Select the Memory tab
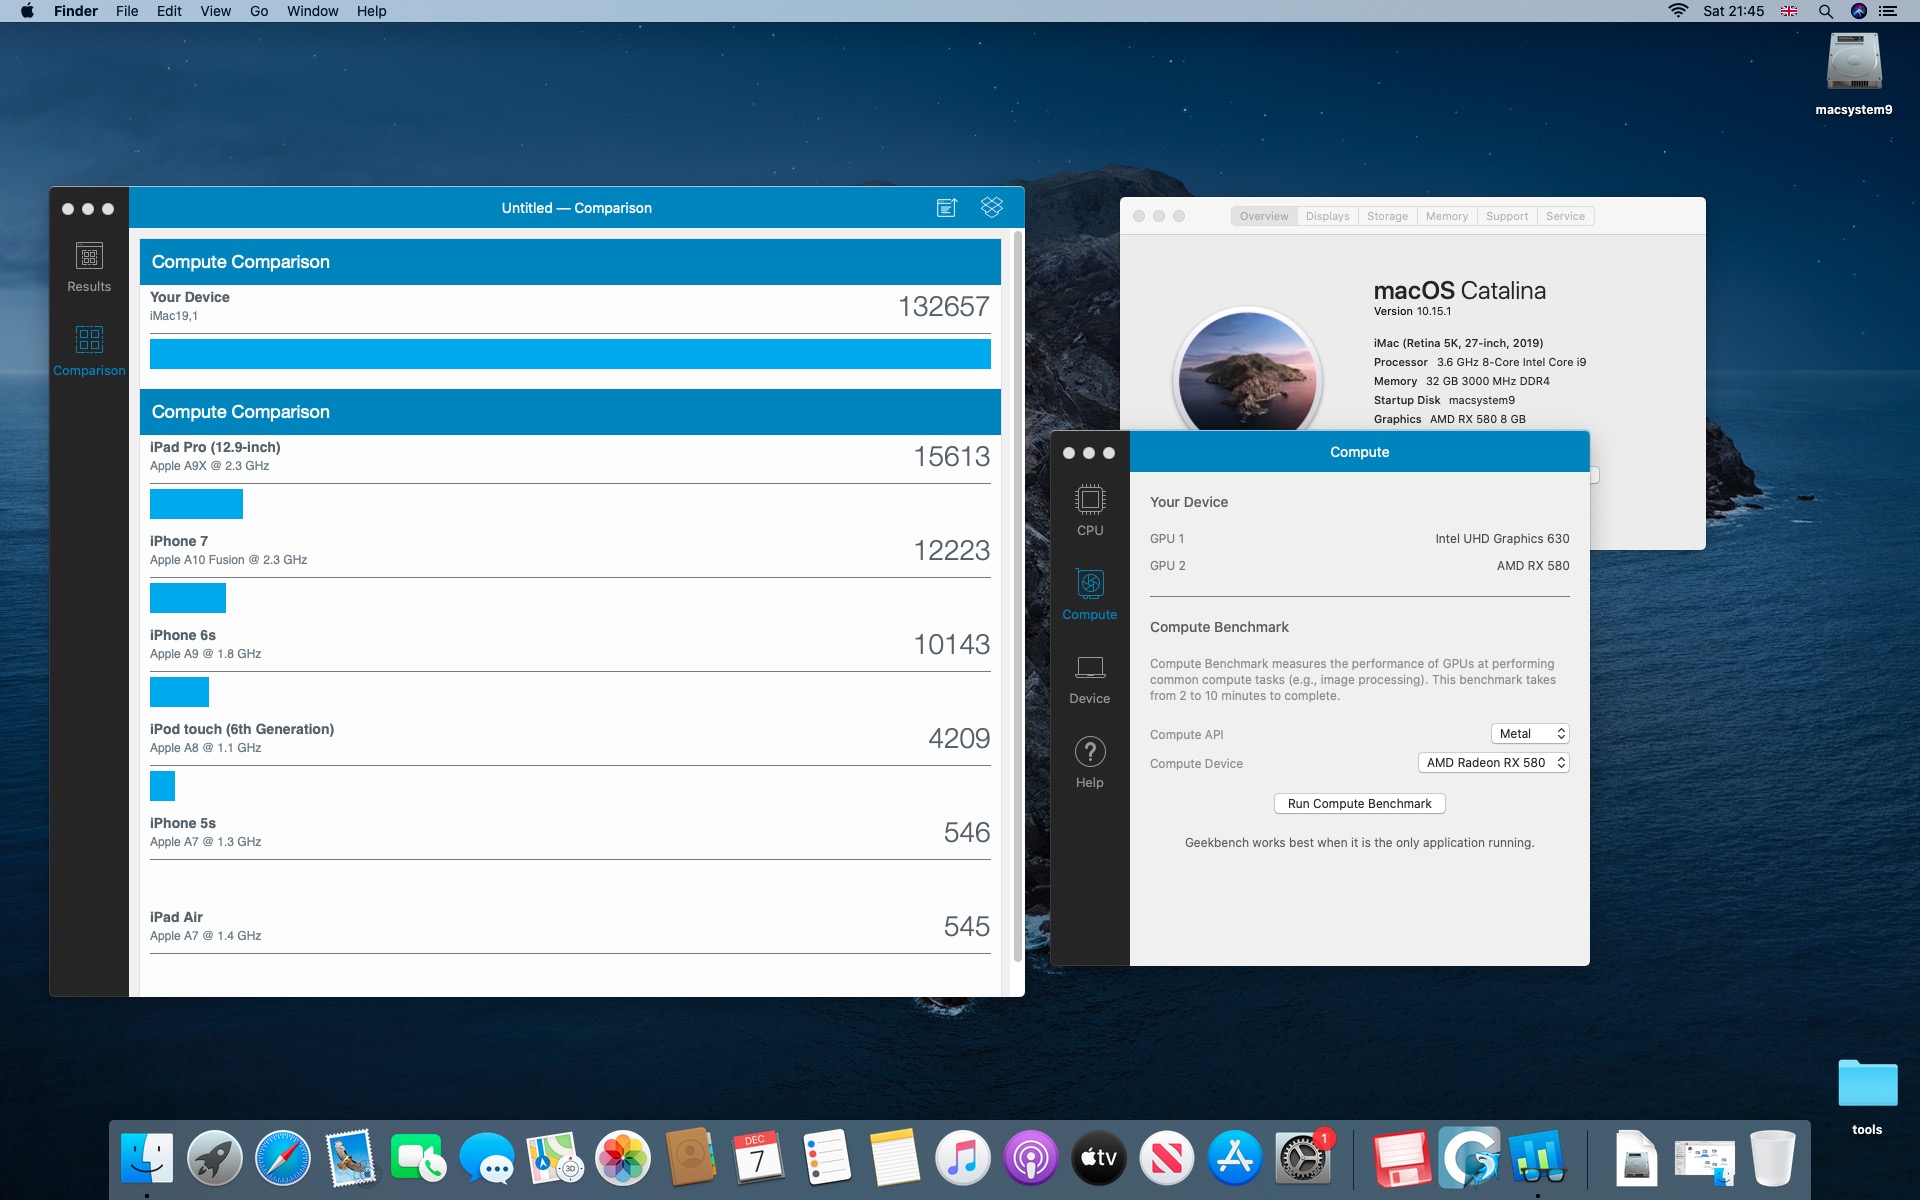Screen dimensions: 1920x1200 point(1446,216)
